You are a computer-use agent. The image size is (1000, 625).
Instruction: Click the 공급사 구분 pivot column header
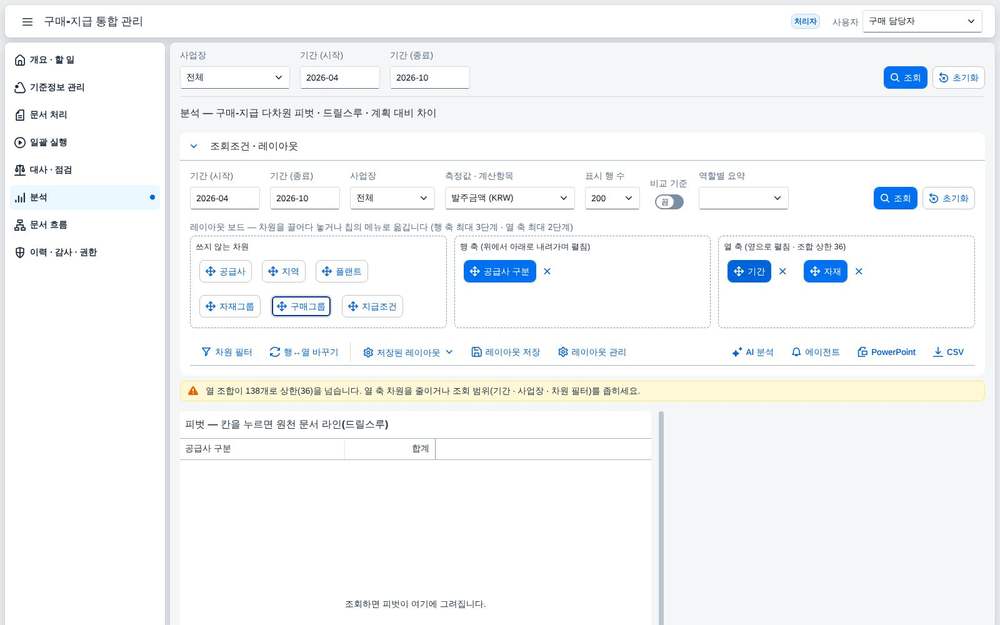[x=262, y=449]
